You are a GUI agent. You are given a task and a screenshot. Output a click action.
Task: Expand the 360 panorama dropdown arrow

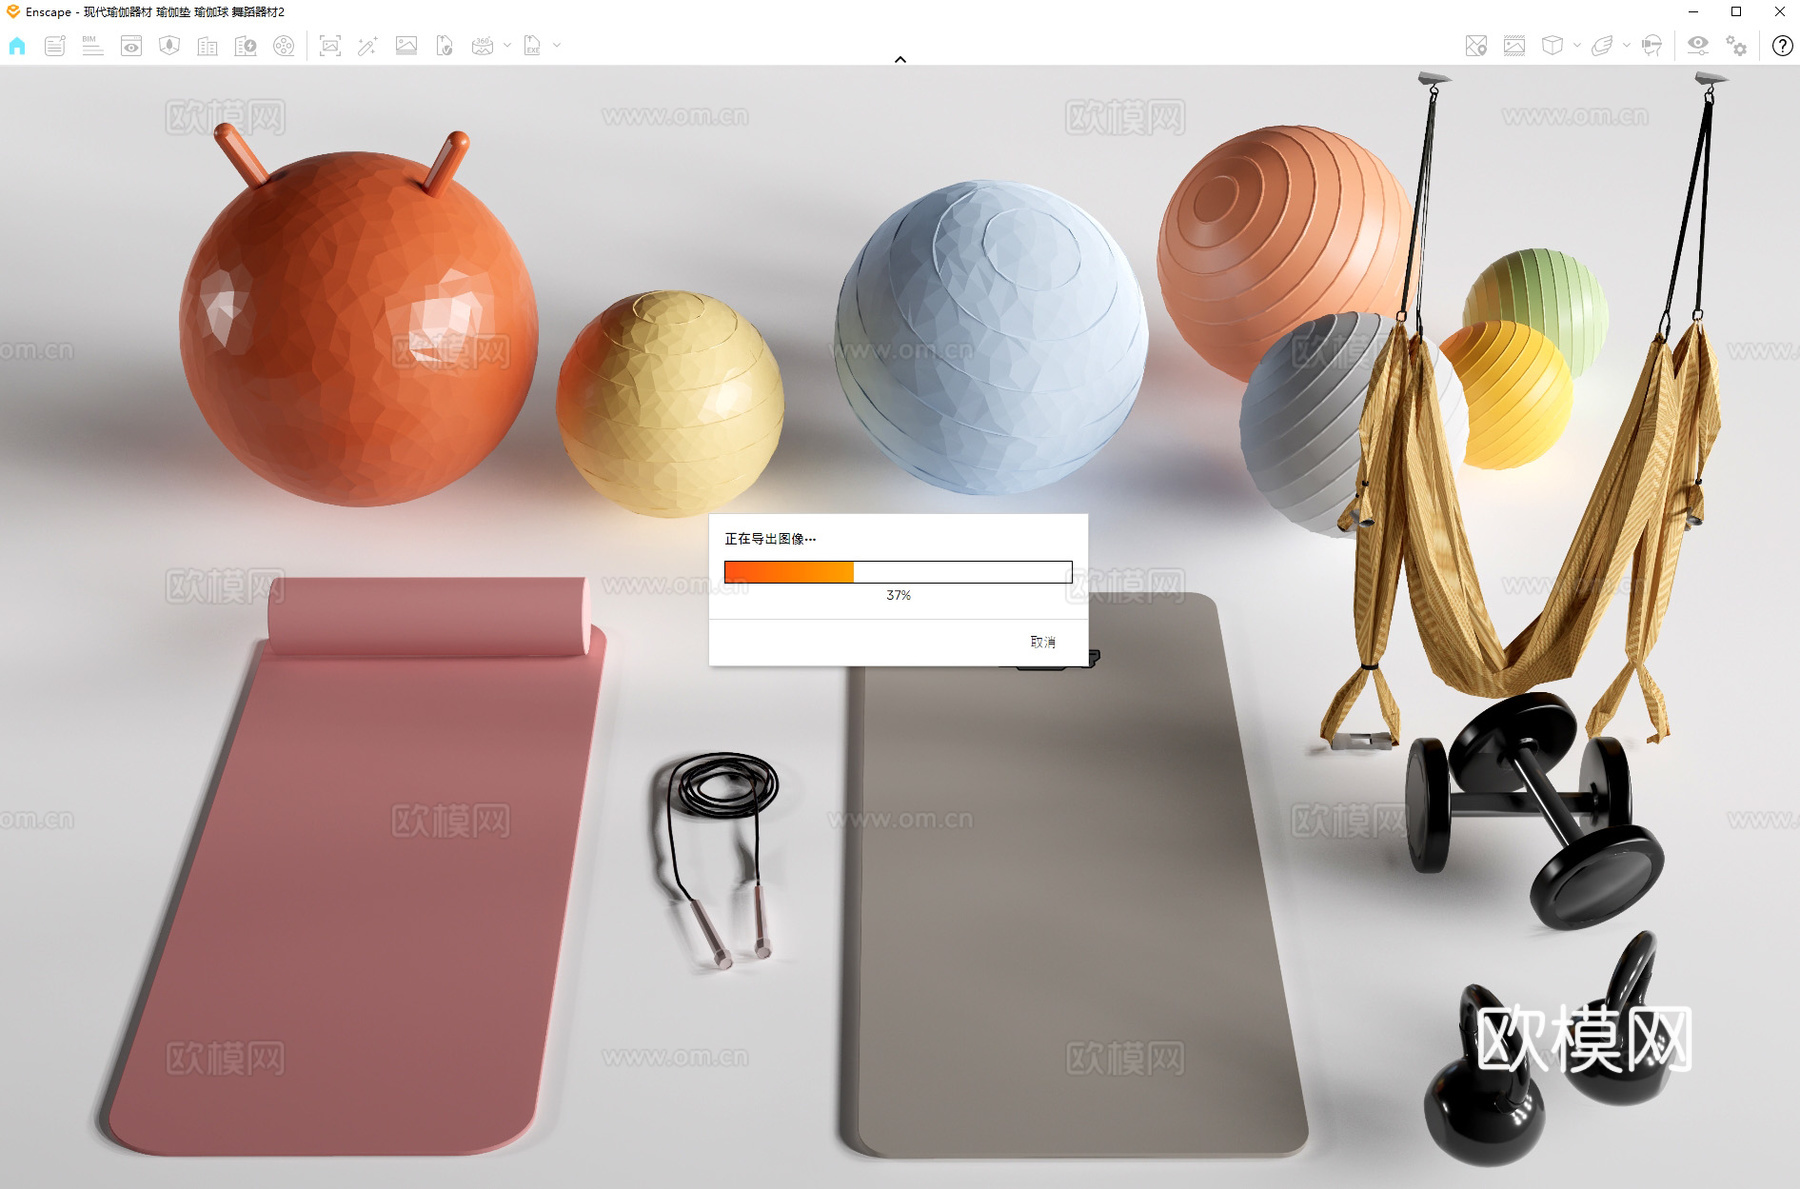pyautogui.click(x=507, y=45)
